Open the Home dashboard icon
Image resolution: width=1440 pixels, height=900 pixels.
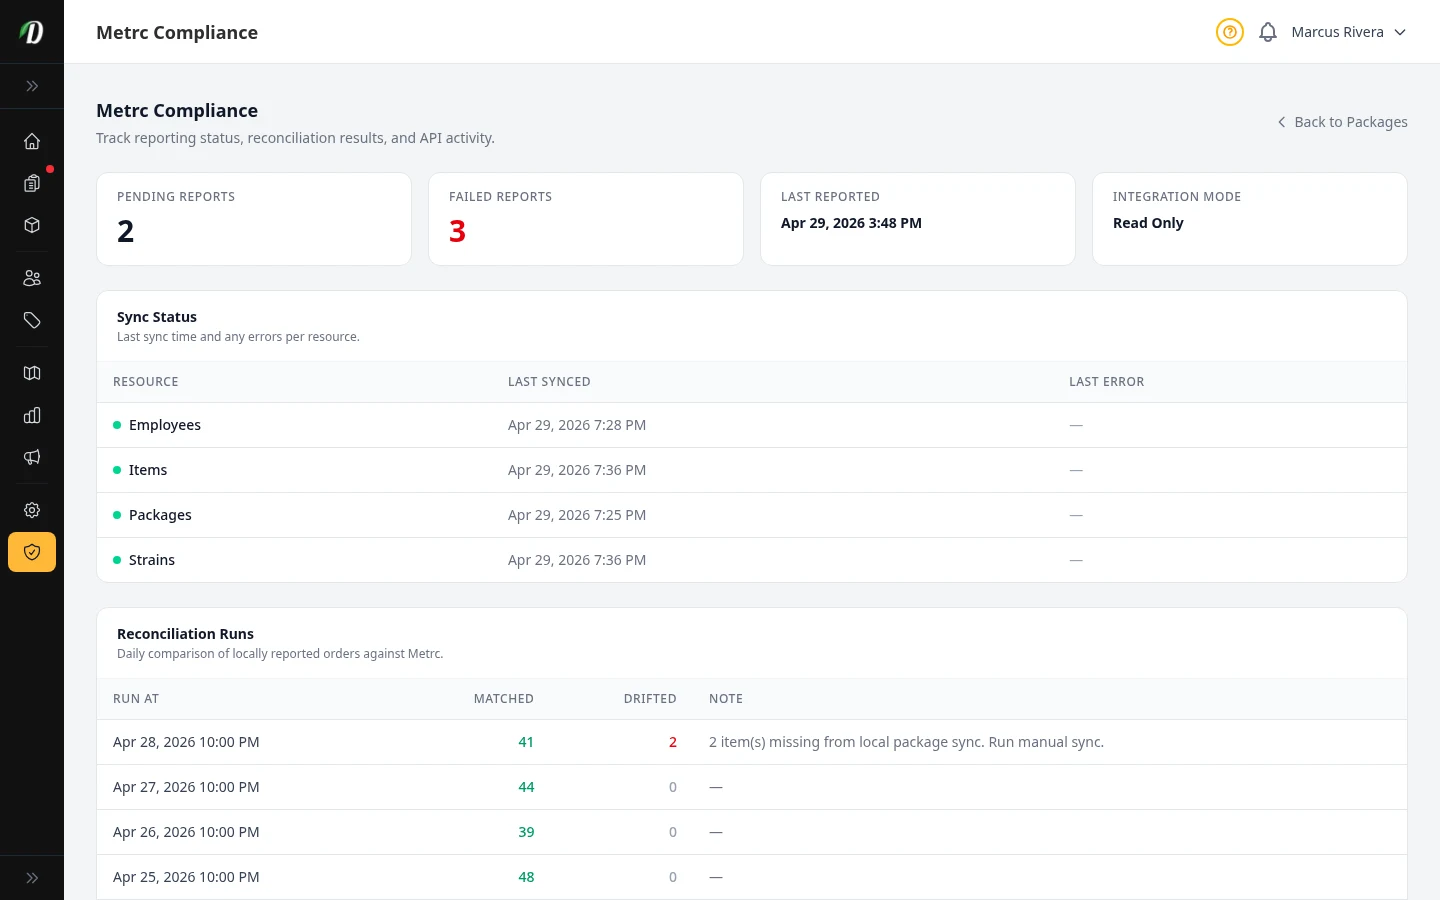pos(32,141)
